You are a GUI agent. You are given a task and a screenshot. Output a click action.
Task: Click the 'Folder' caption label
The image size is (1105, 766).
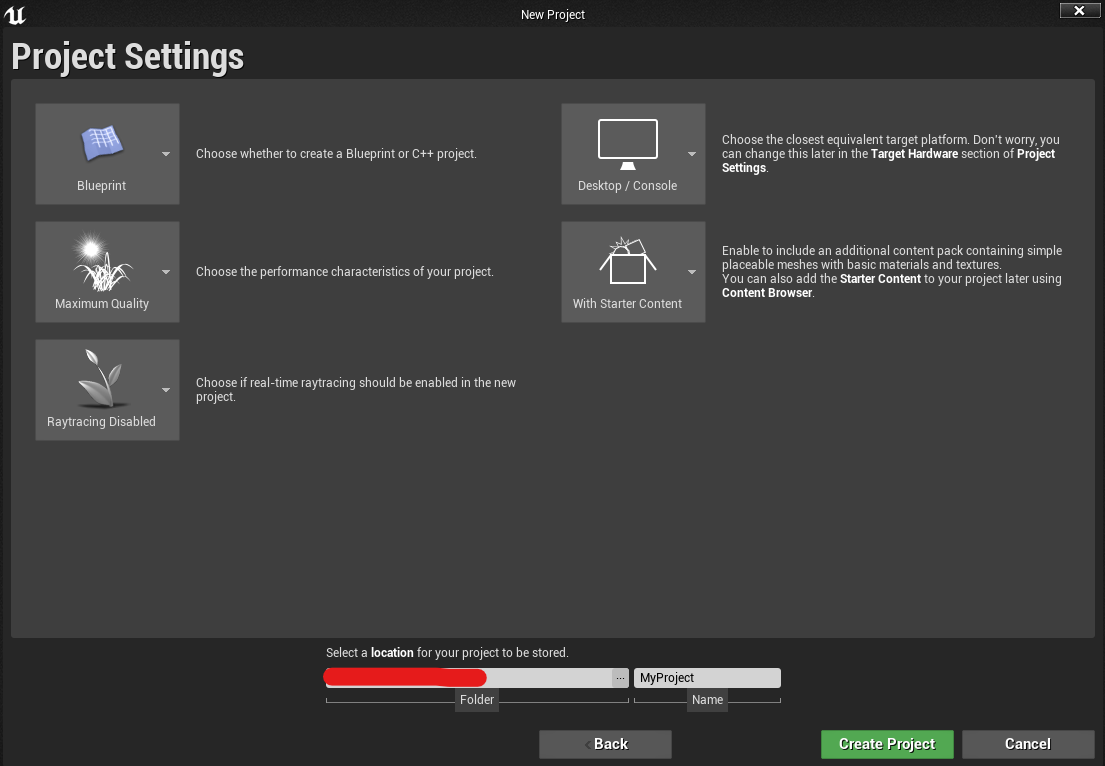tap(477, 700)
